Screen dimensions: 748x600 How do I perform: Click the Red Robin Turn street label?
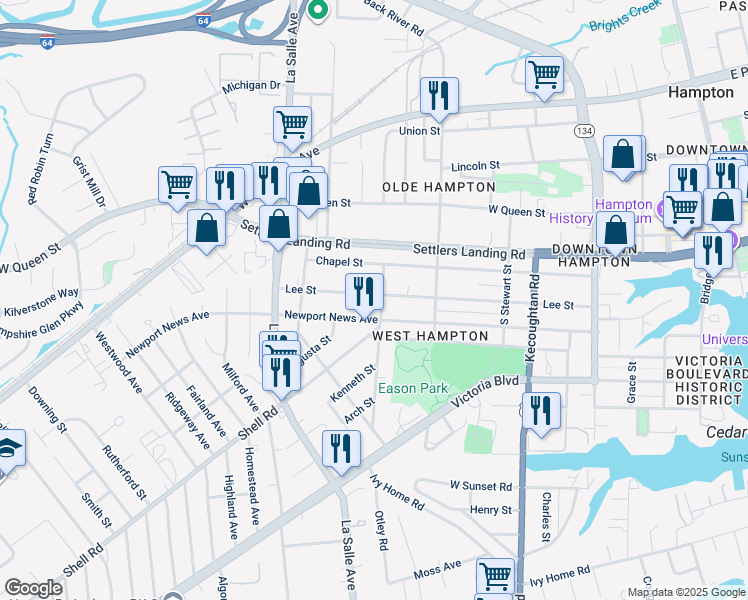tap(41, 169)
